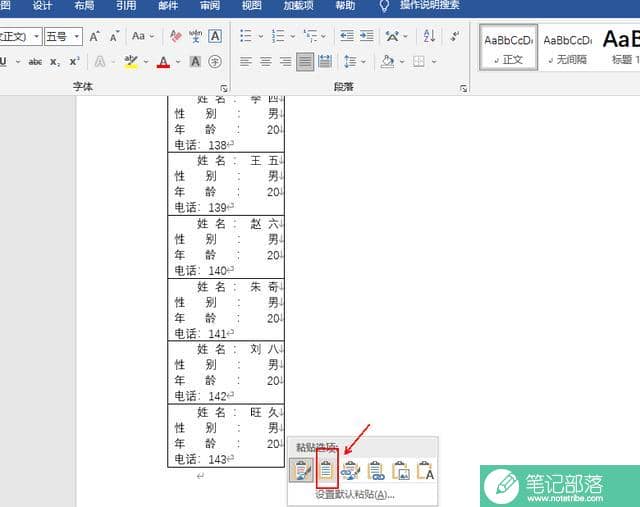Screen dimensions: 640x507
Task: Toggle underline formatting
Action: pos(3,62)
